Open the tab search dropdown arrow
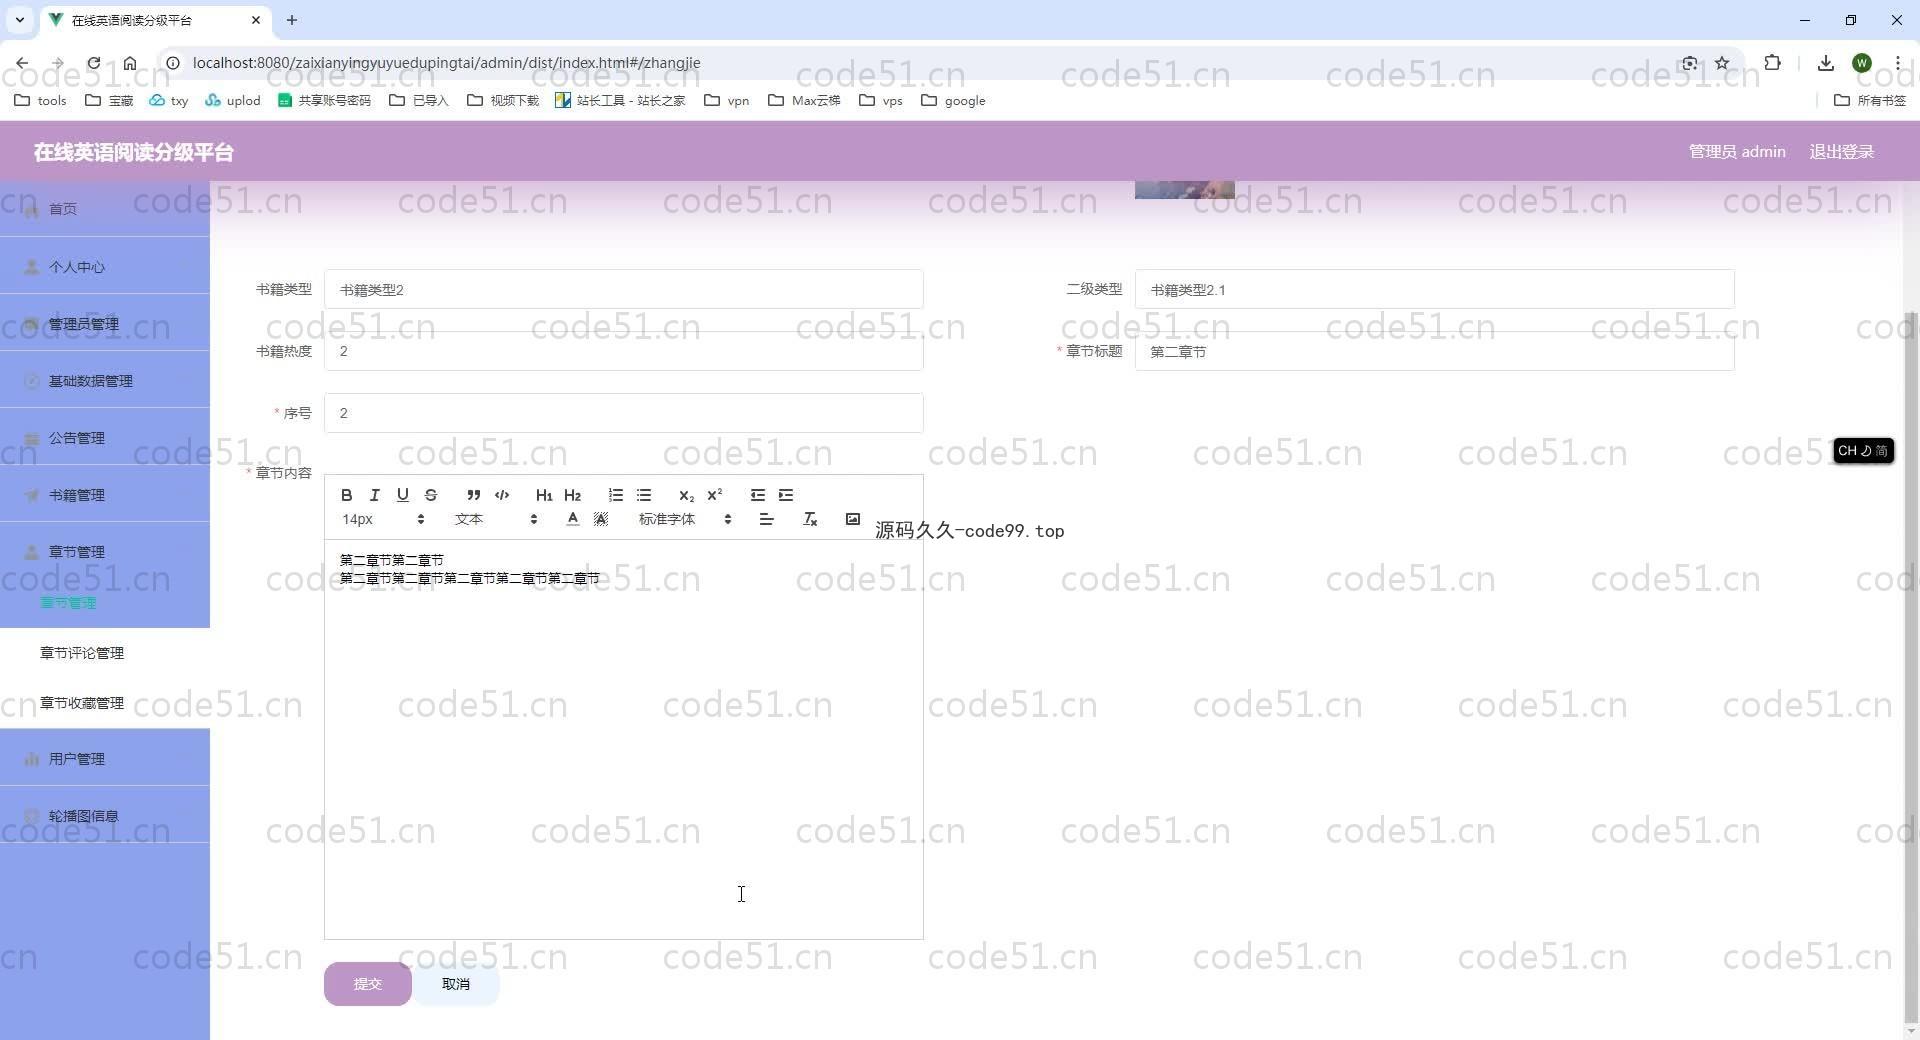Screen dimensions: 1920x1040 click(19, 20)
